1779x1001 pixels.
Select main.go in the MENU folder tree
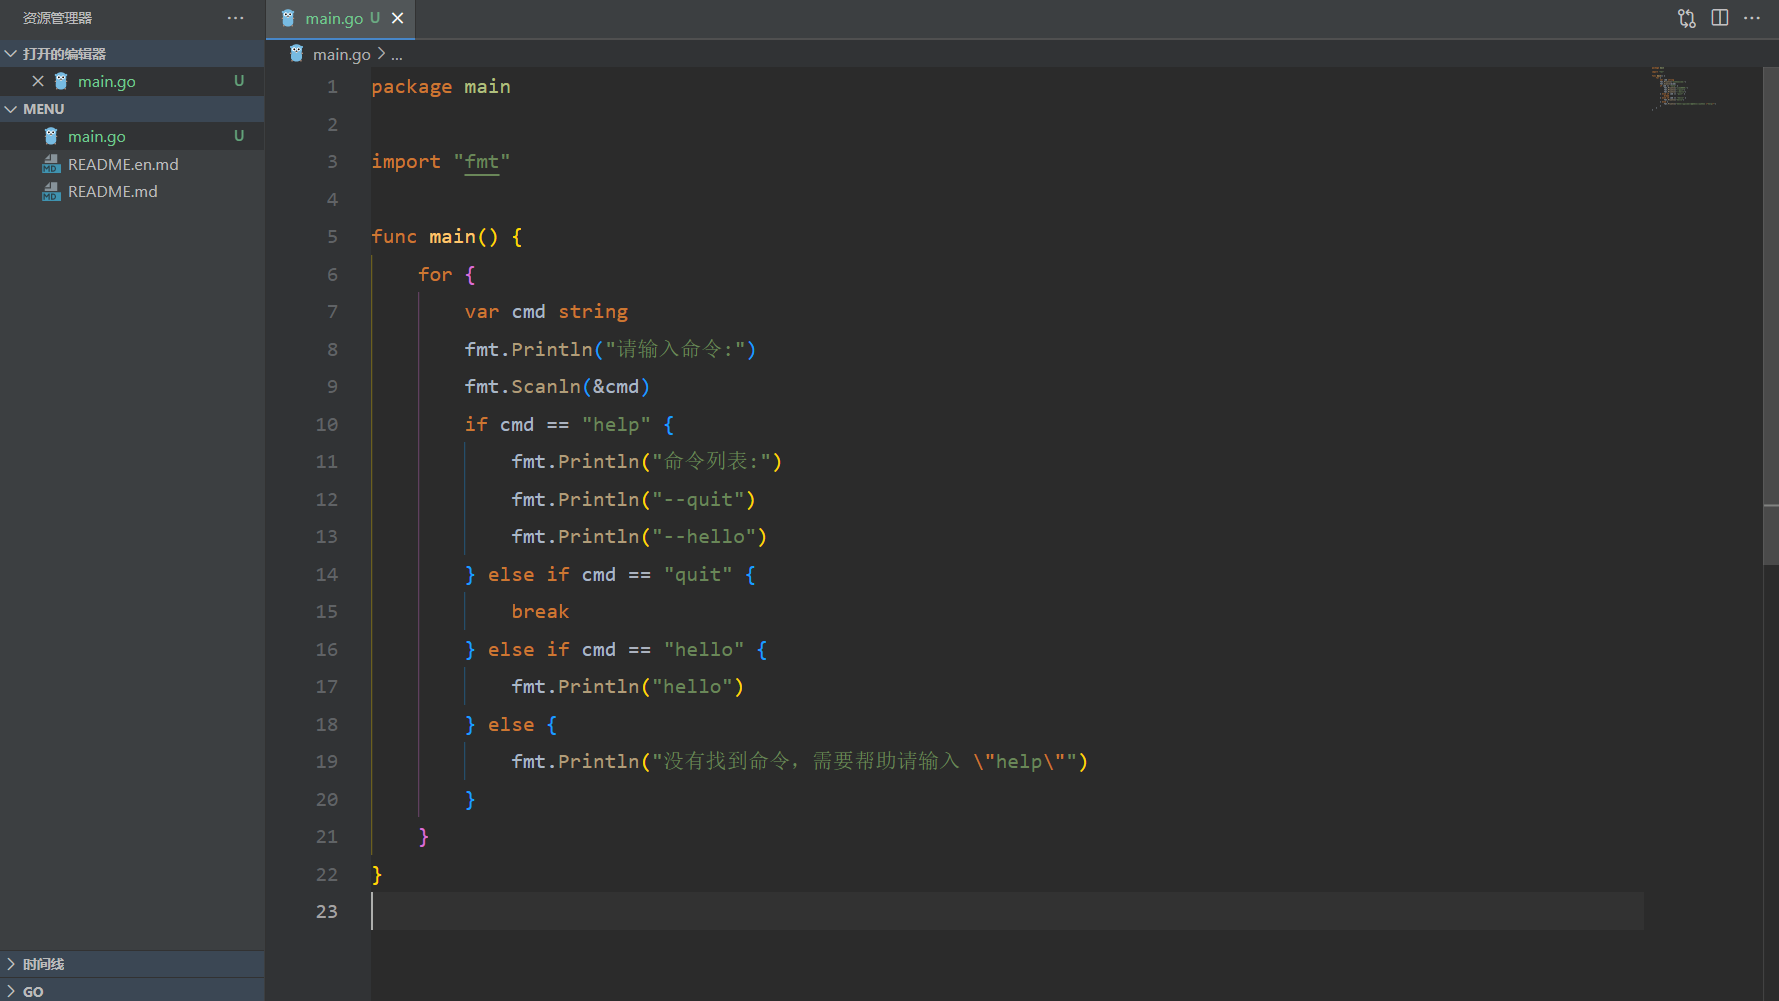97,136
